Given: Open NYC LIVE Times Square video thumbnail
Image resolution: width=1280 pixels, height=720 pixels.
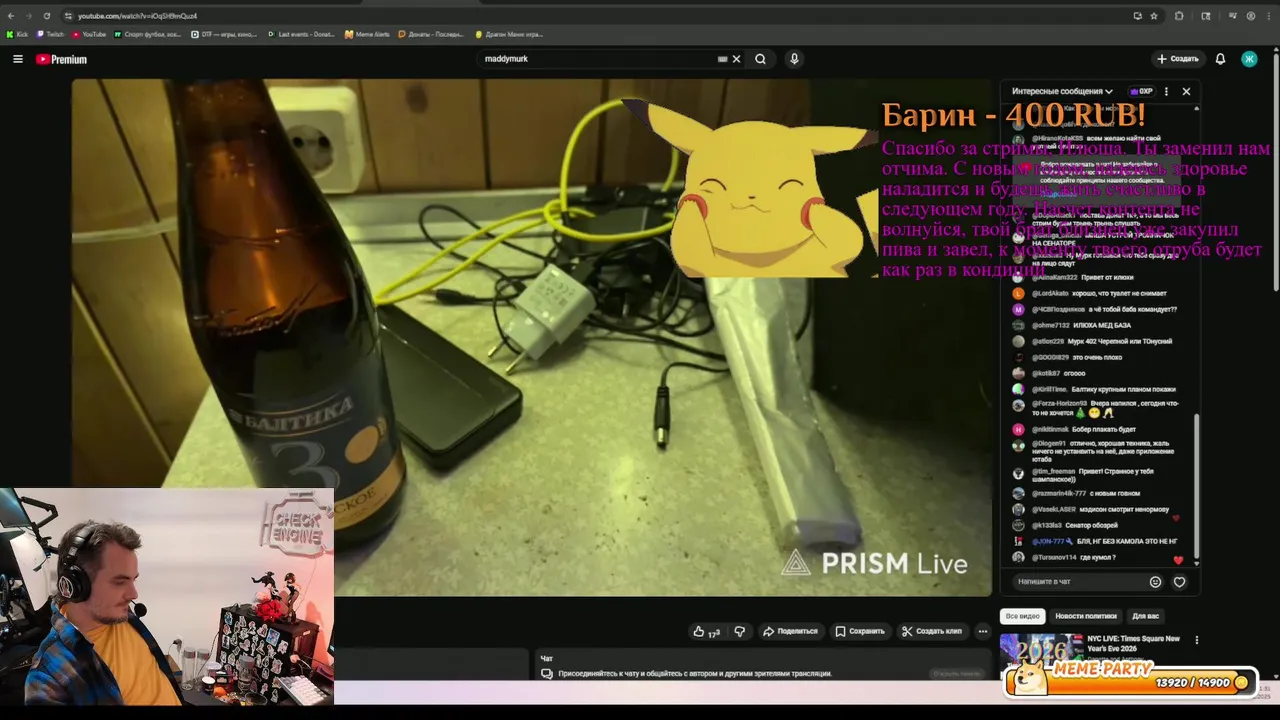Looking at the screenshot, I should click(1041, 648).
